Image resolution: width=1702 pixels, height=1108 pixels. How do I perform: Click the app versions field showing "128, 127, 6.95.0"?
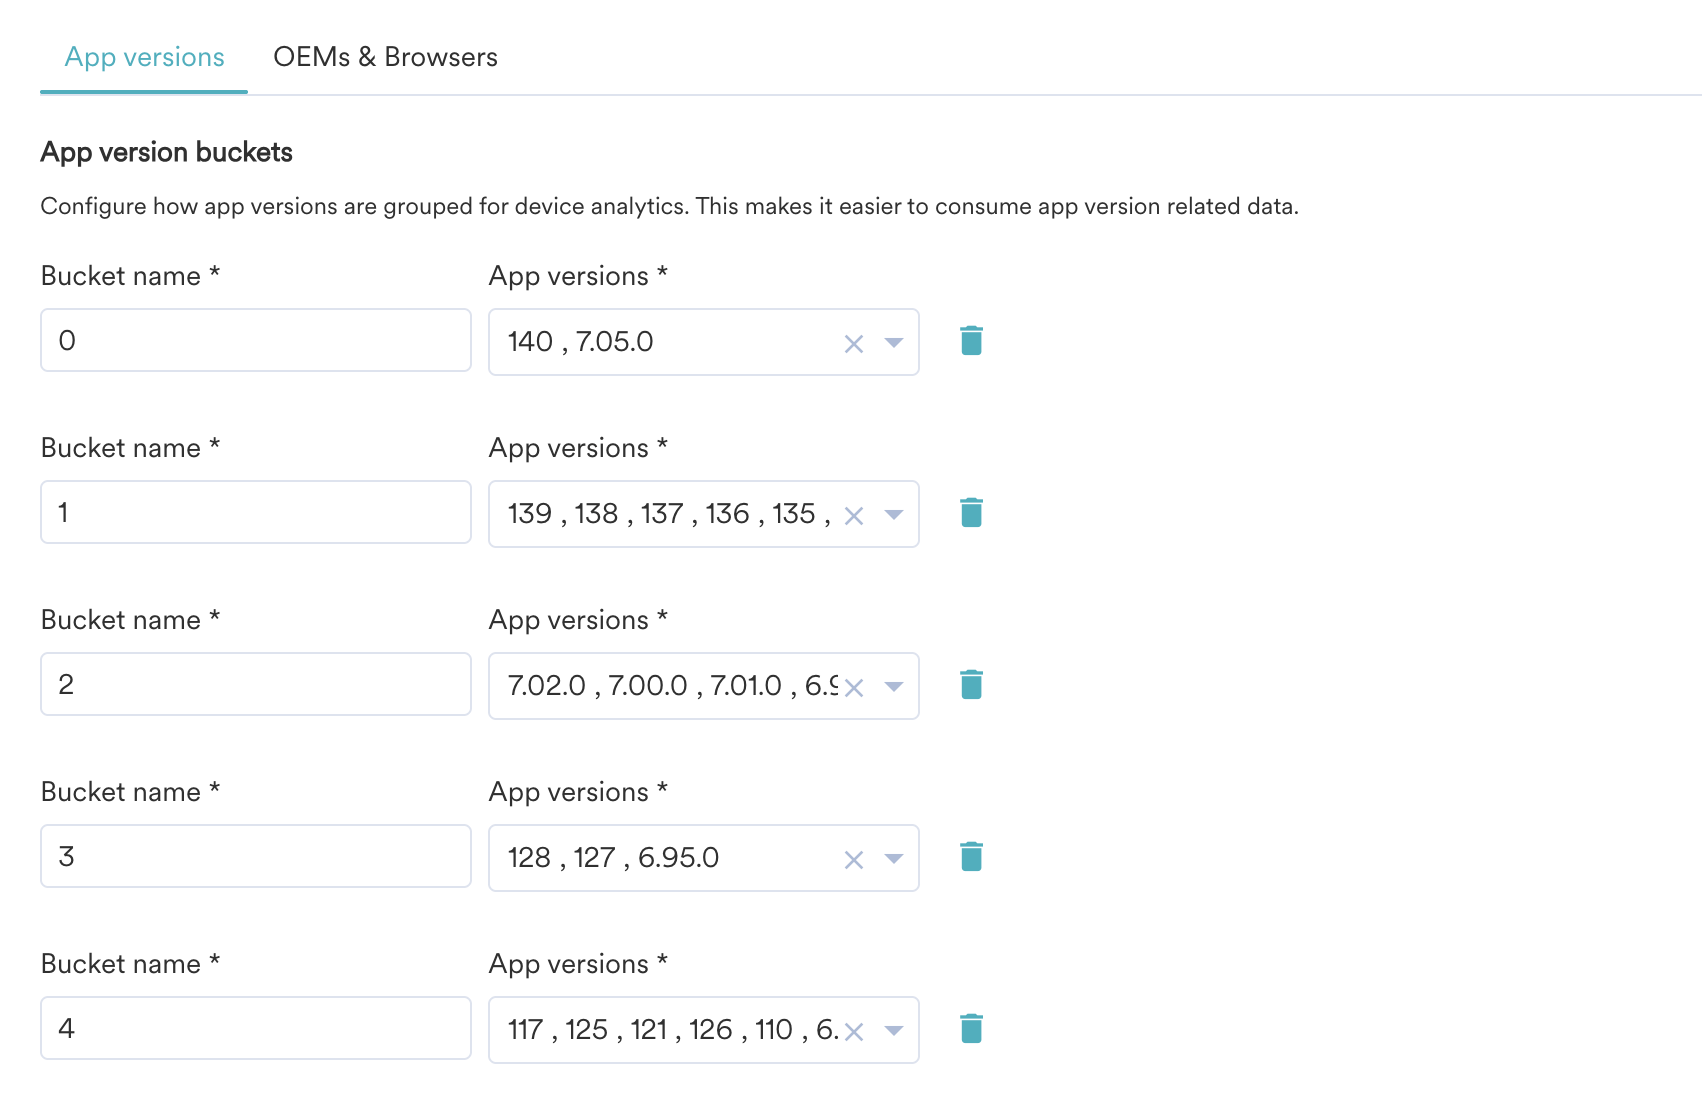click(660, 857)
